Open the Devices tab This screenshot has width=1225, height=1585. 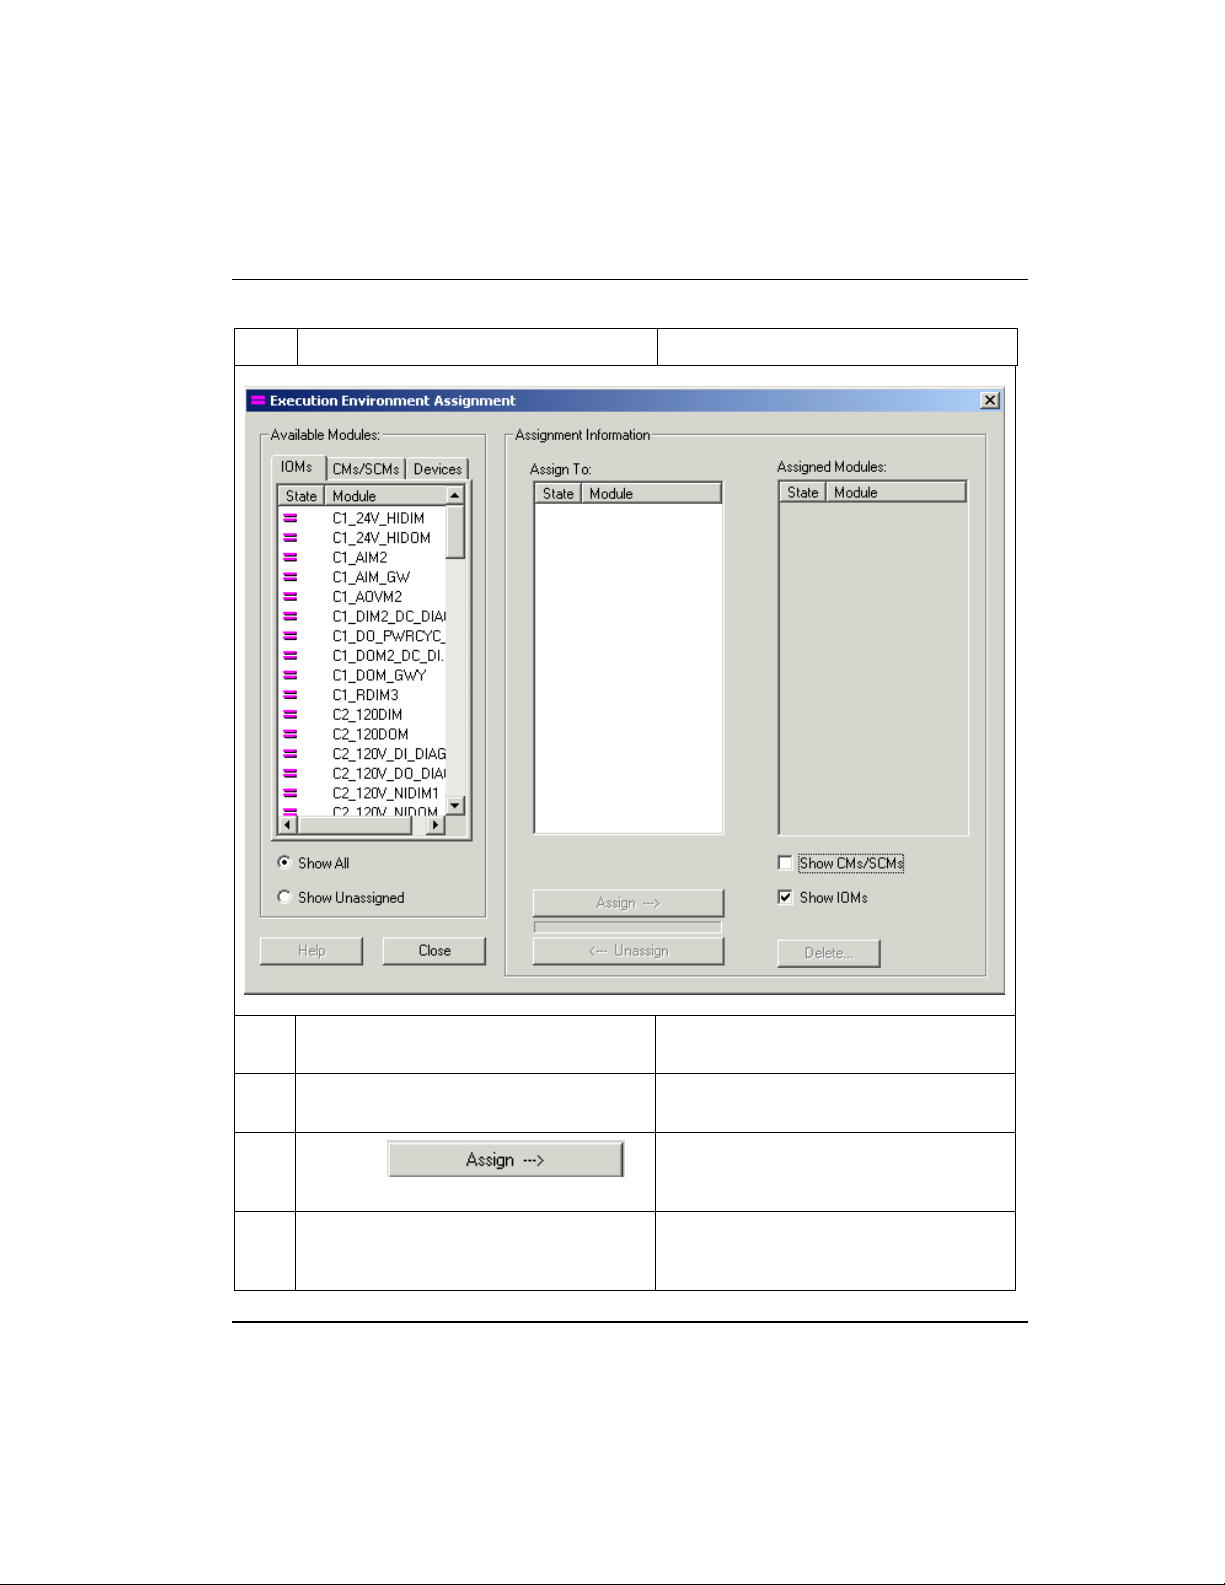point(437,469)
